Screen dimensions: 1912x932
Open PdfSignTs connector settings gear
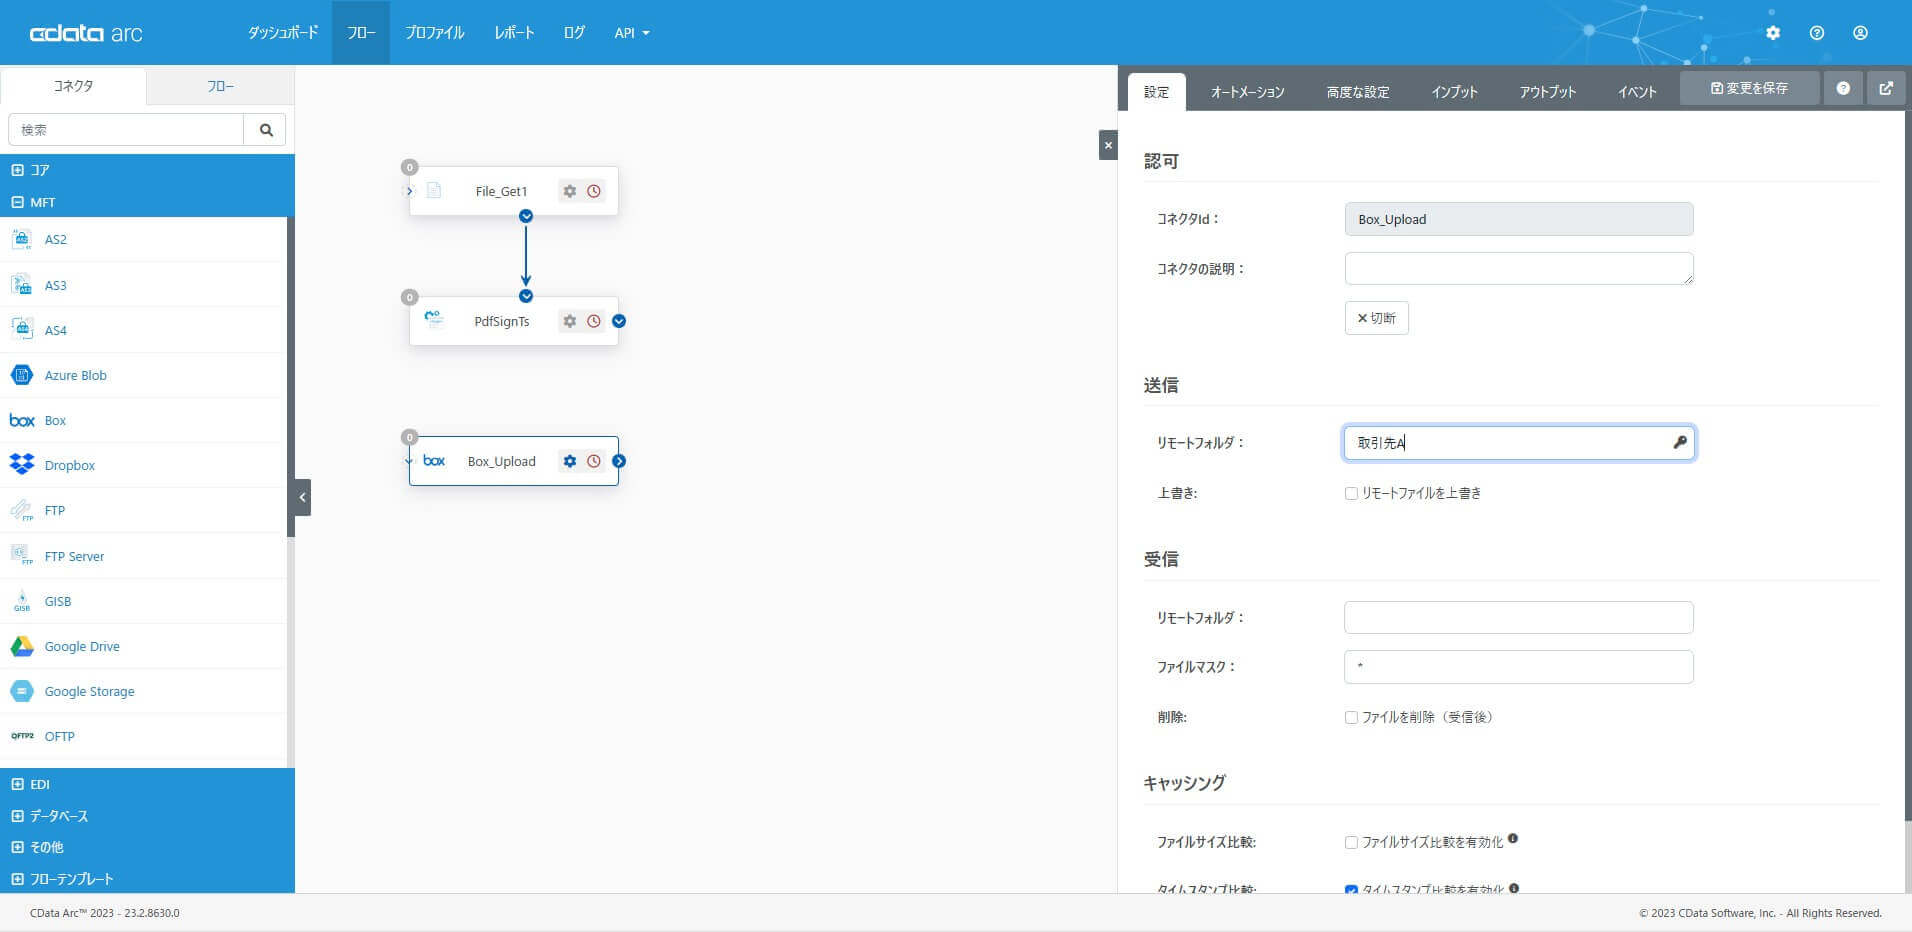570,321
